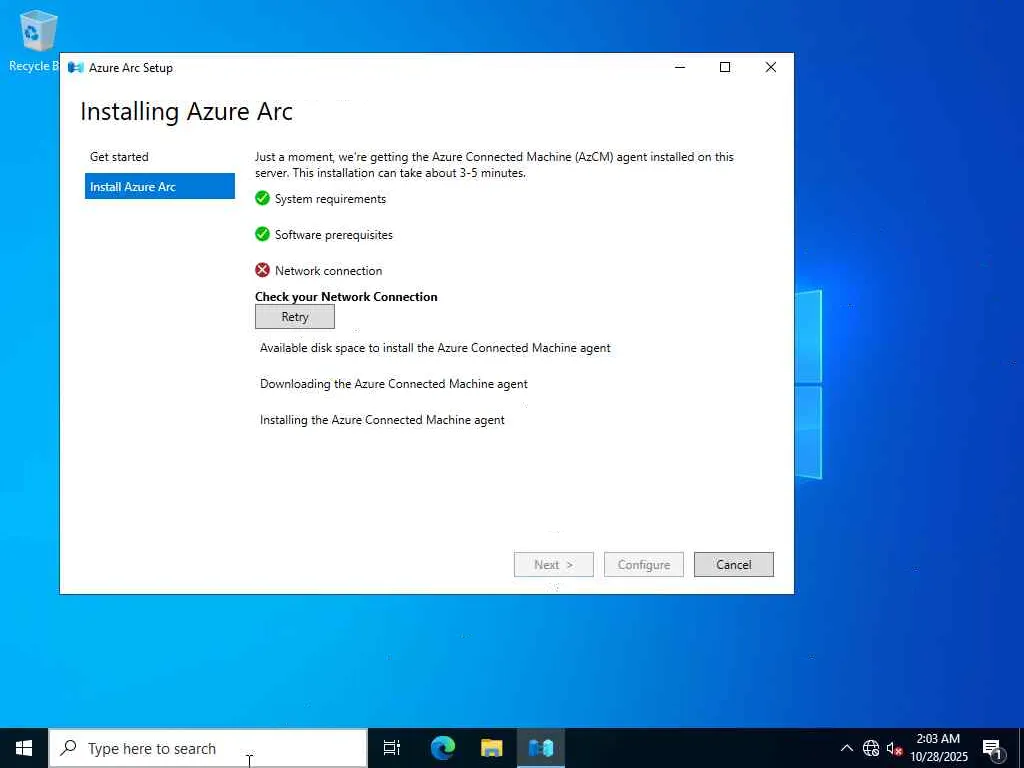Click Azure Arc Setup title bar icon
Screen dimensions: 1024x768
pos(76,67)
